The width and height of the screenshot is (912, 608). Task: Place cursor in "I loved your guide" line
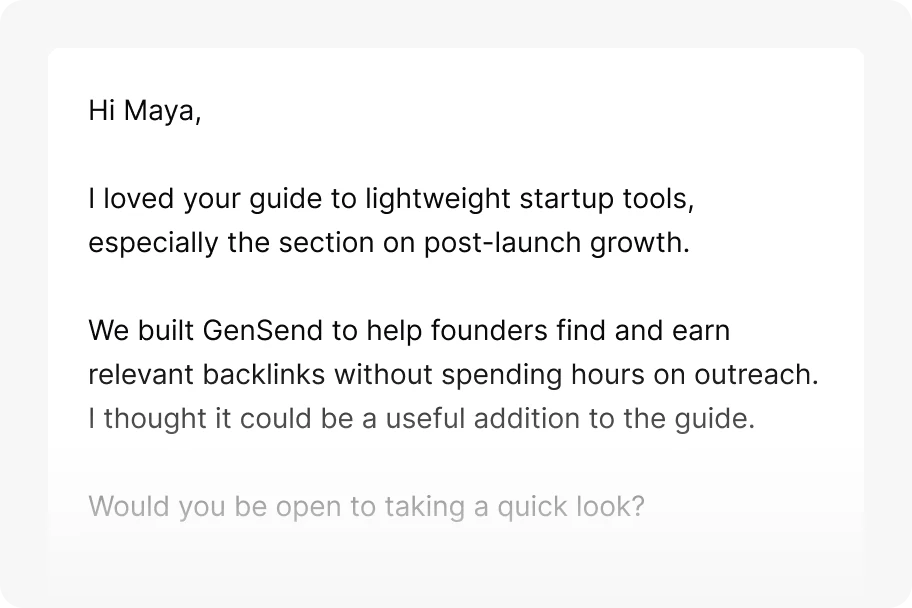click(x=391, y=199)
